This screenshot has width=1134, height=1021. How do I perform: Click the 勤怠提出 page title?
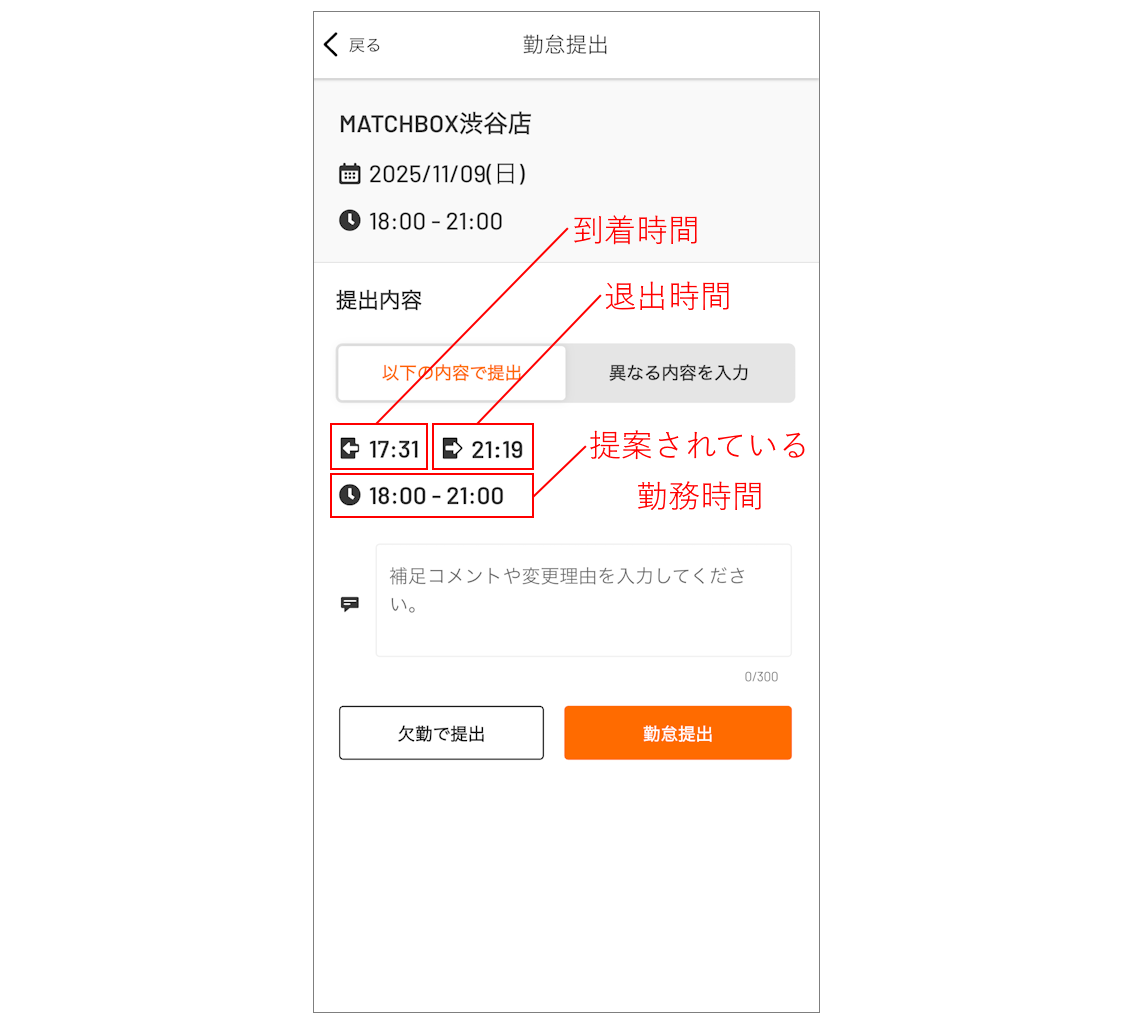coord(566,45)
